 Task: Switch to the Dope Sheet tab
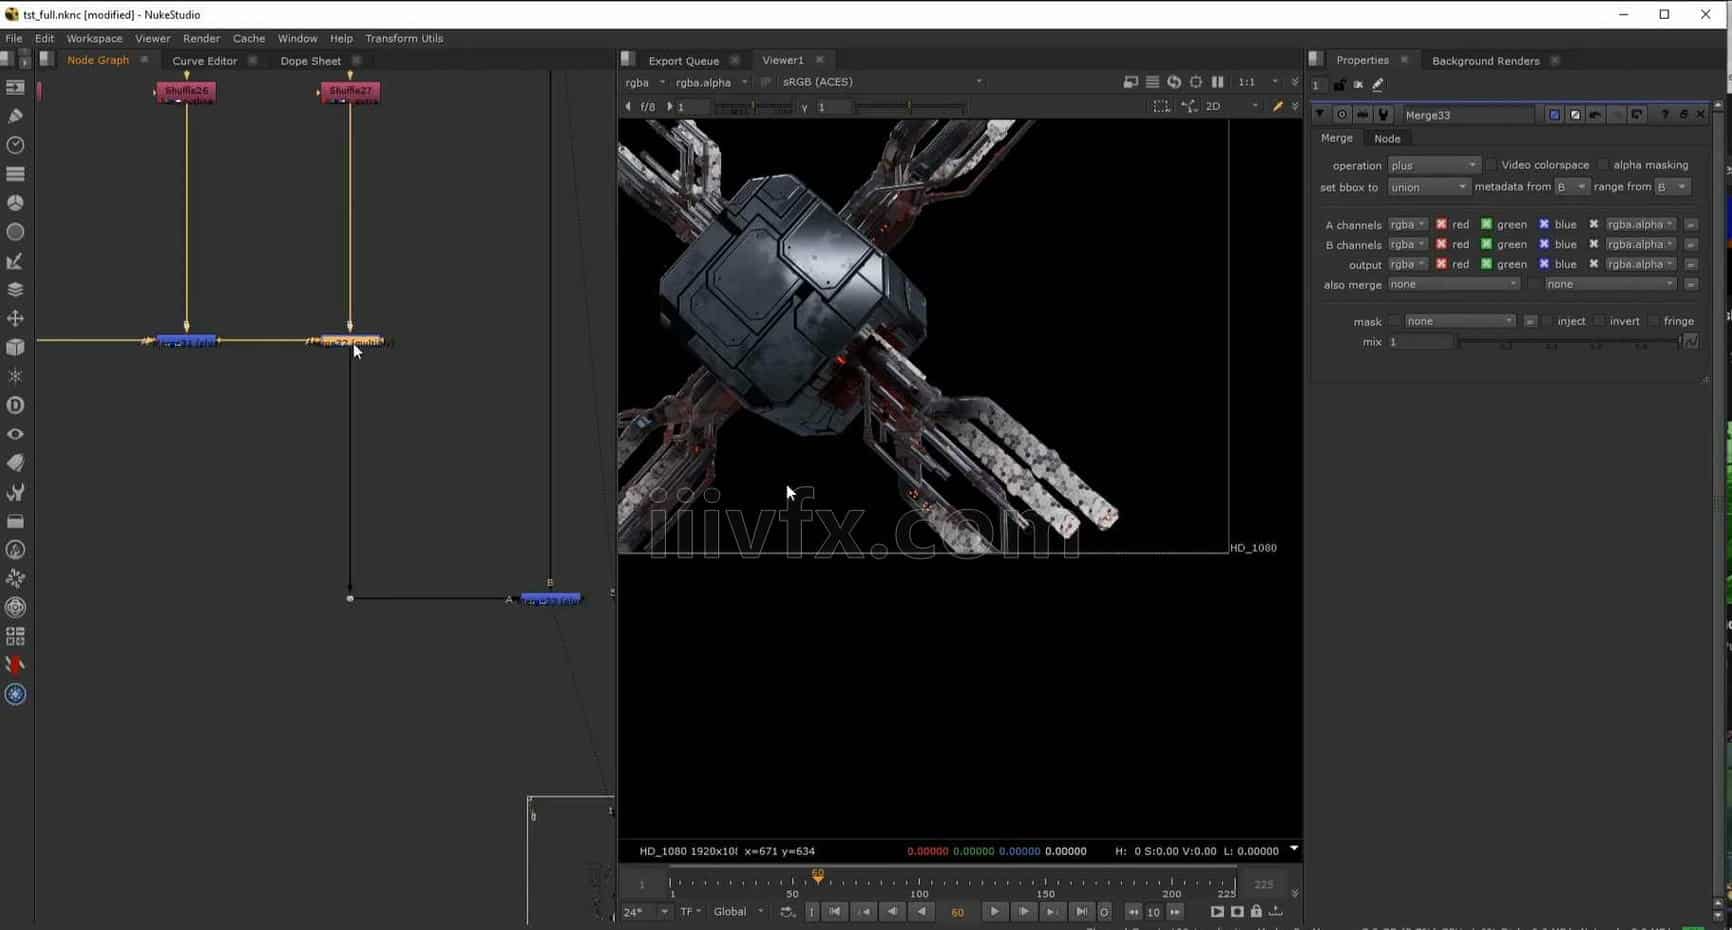[310, 60]
